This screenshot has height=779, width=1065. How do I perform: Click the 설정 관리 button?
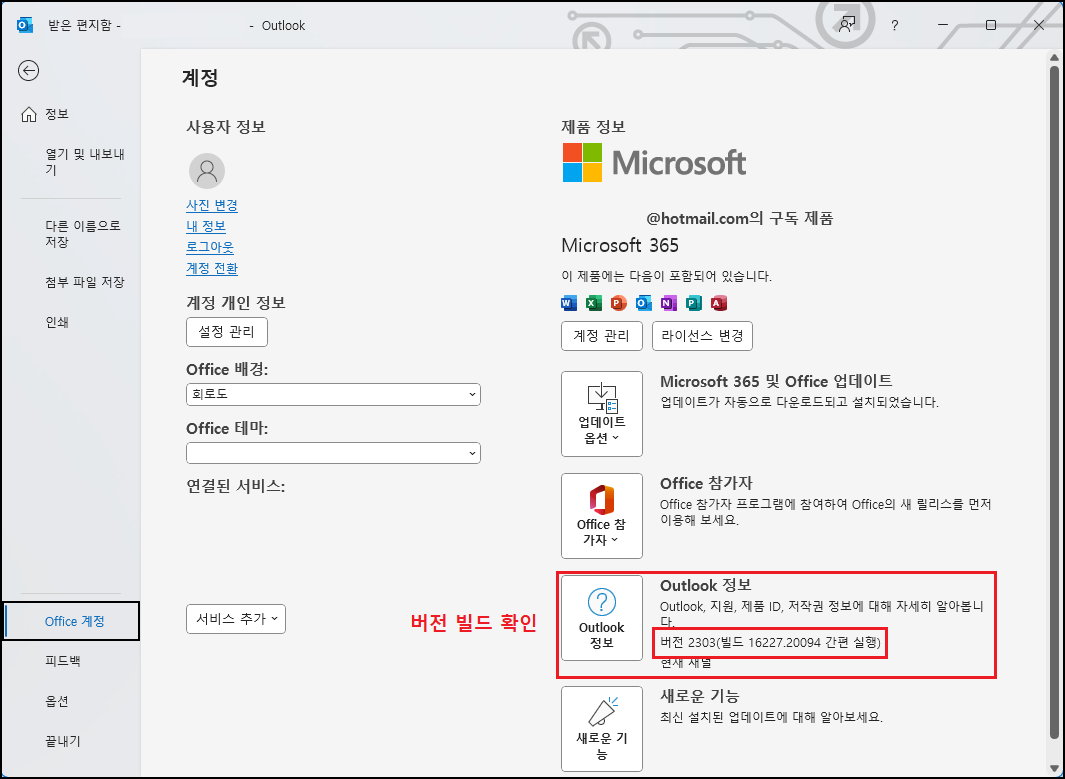click(227, 332)
